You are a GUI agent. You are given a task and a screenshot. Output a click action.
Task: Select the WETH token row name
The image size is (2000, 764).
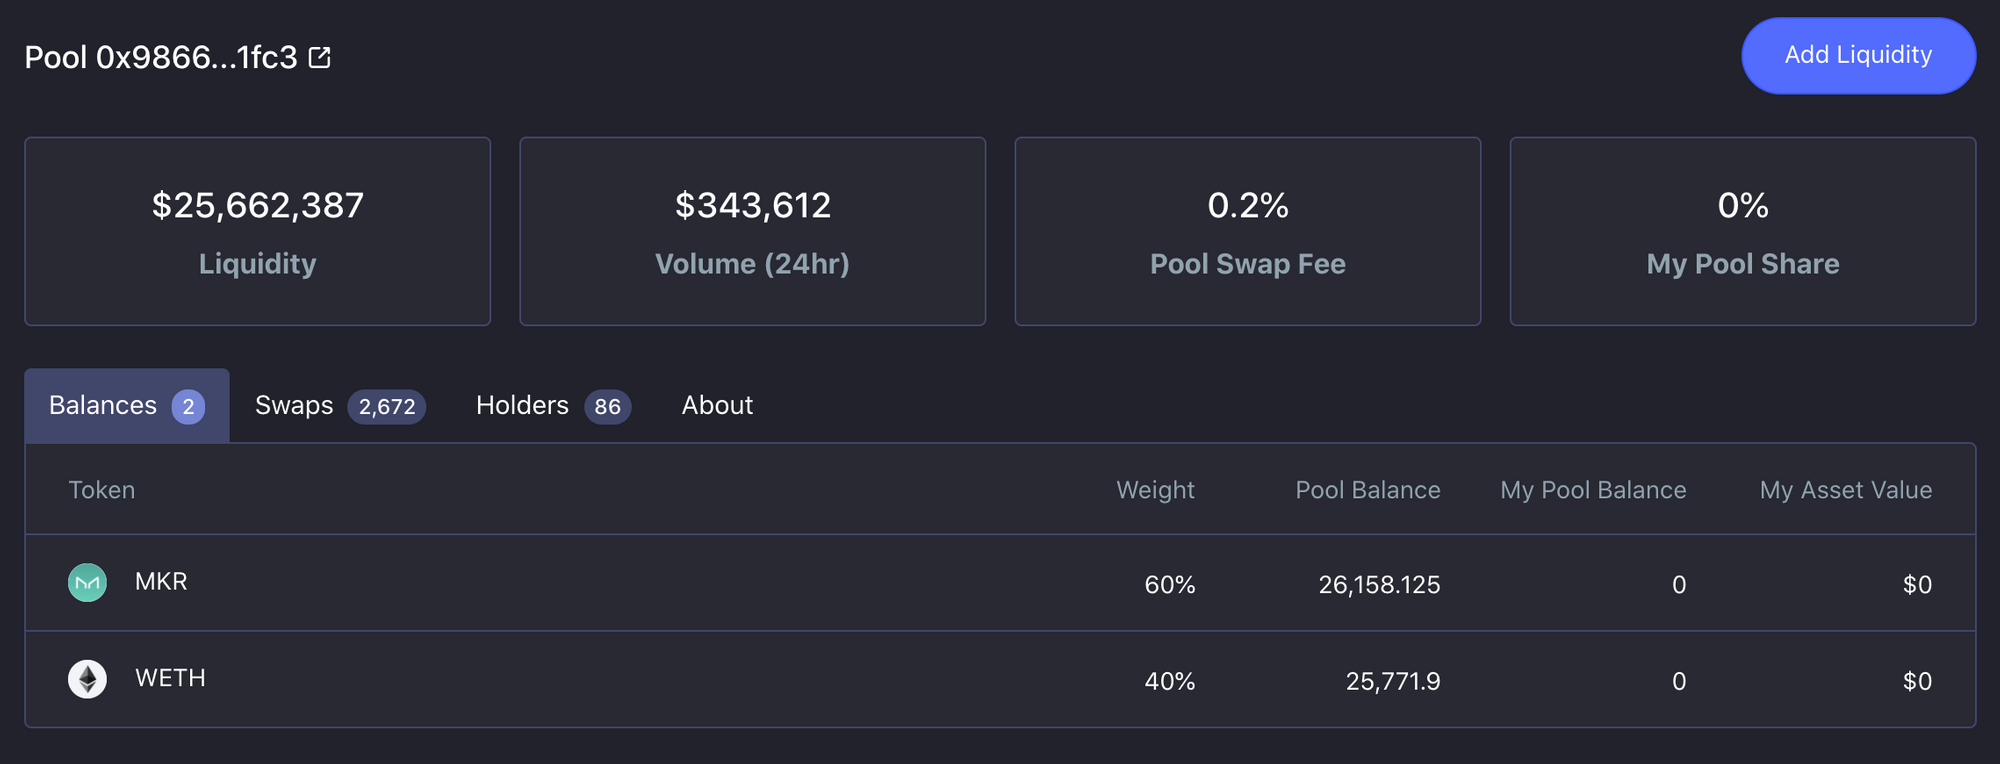pyautogui.click(x=170, y=678)
